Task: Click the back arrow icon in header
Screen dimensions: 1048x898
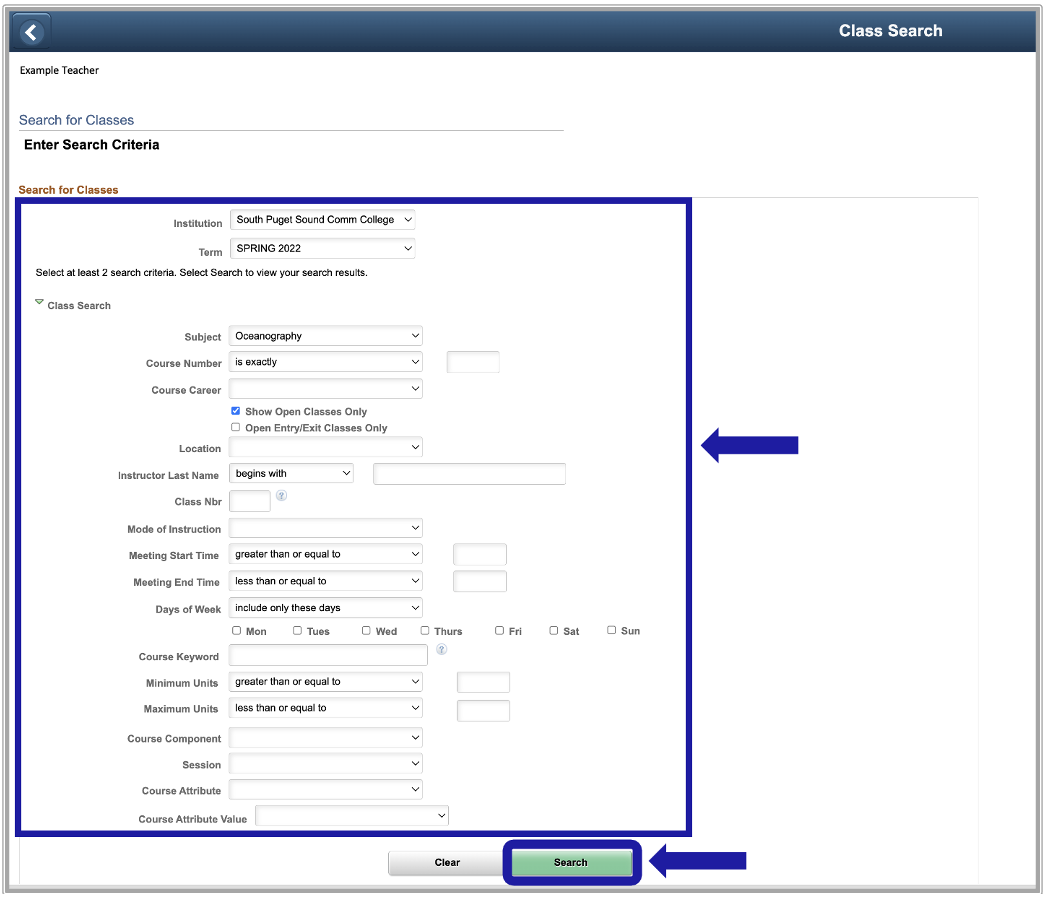Action: click(31, 32)
